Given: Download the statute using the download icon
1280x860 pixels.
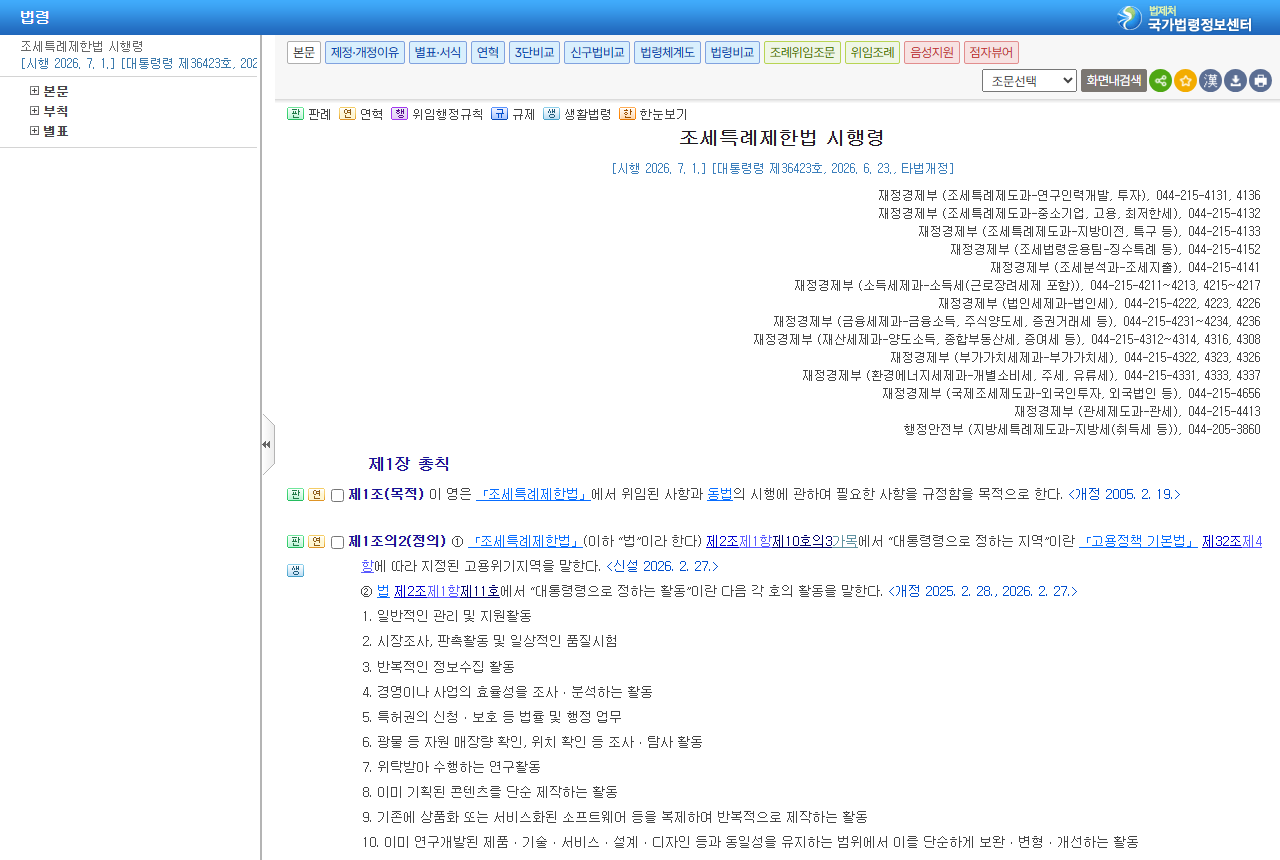Looking at the screenshot, I should click(1235, 81).
